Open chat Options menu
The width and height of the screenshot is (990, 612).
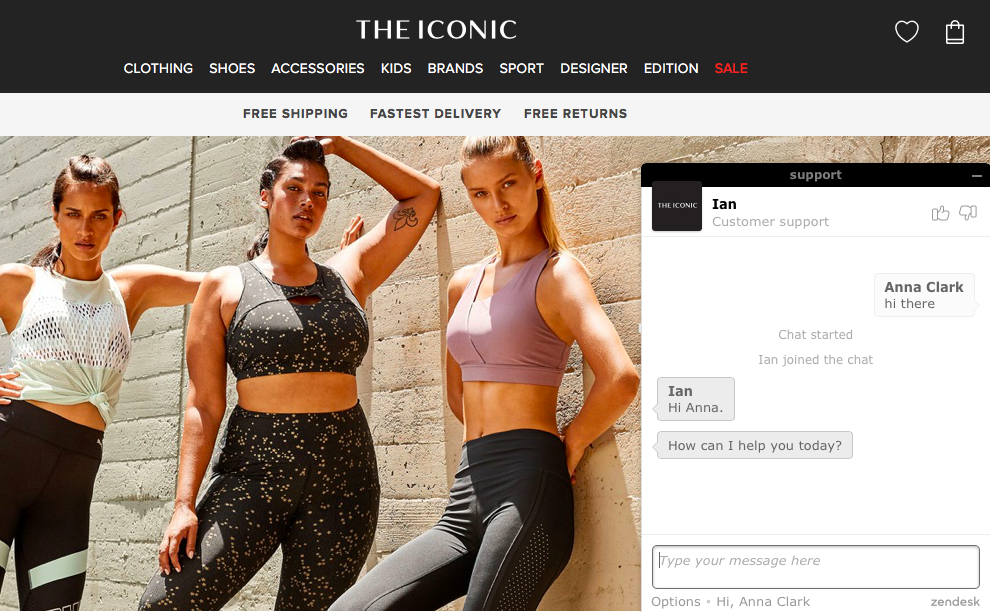(676, 601)
